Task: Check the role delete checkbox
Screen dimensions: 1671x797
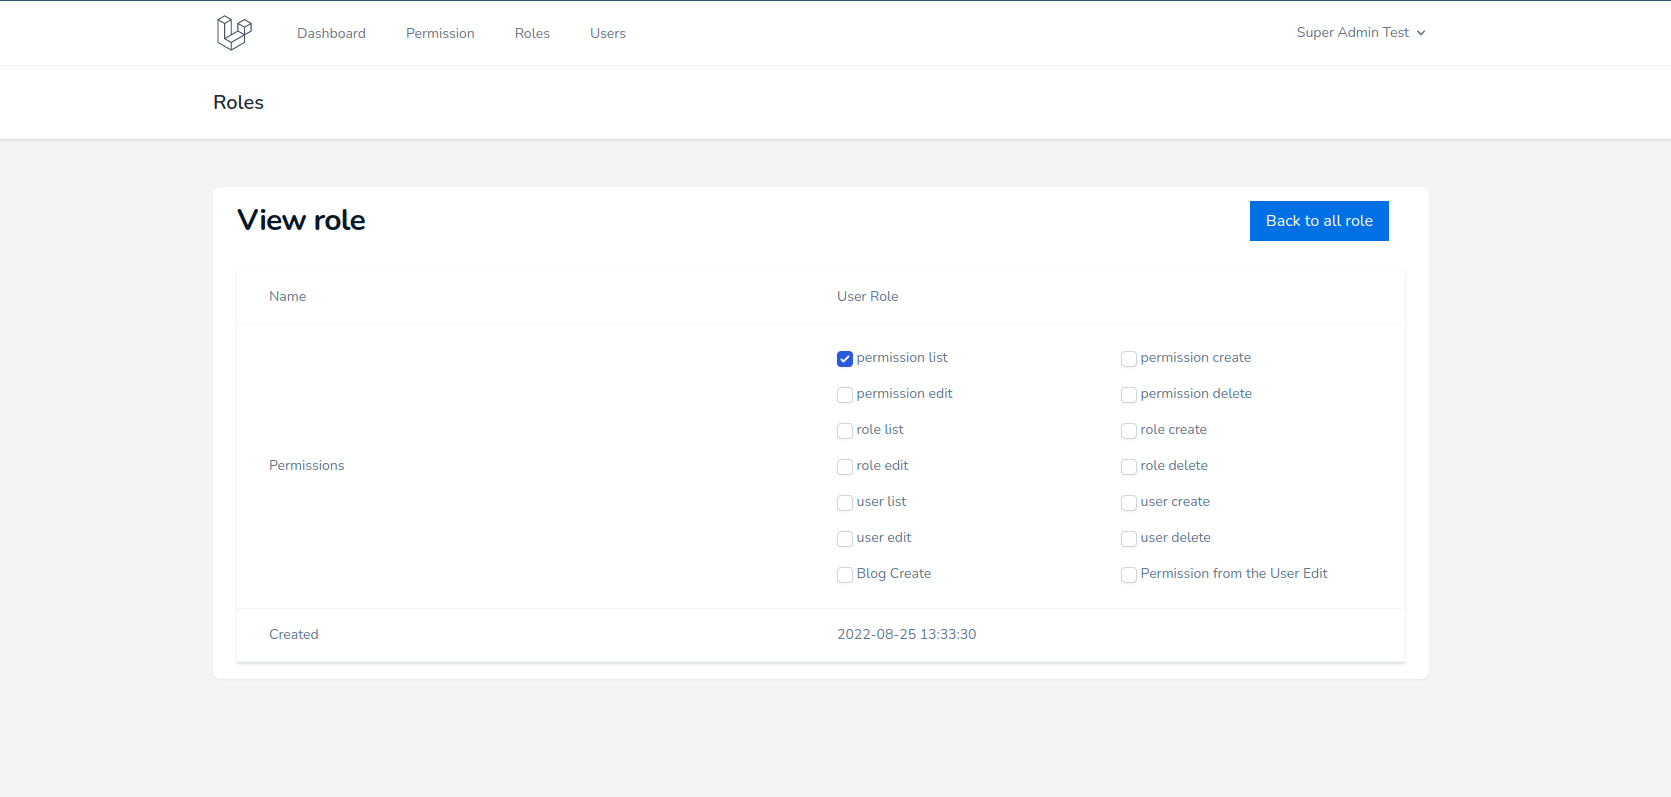Action: point(1129,467)
